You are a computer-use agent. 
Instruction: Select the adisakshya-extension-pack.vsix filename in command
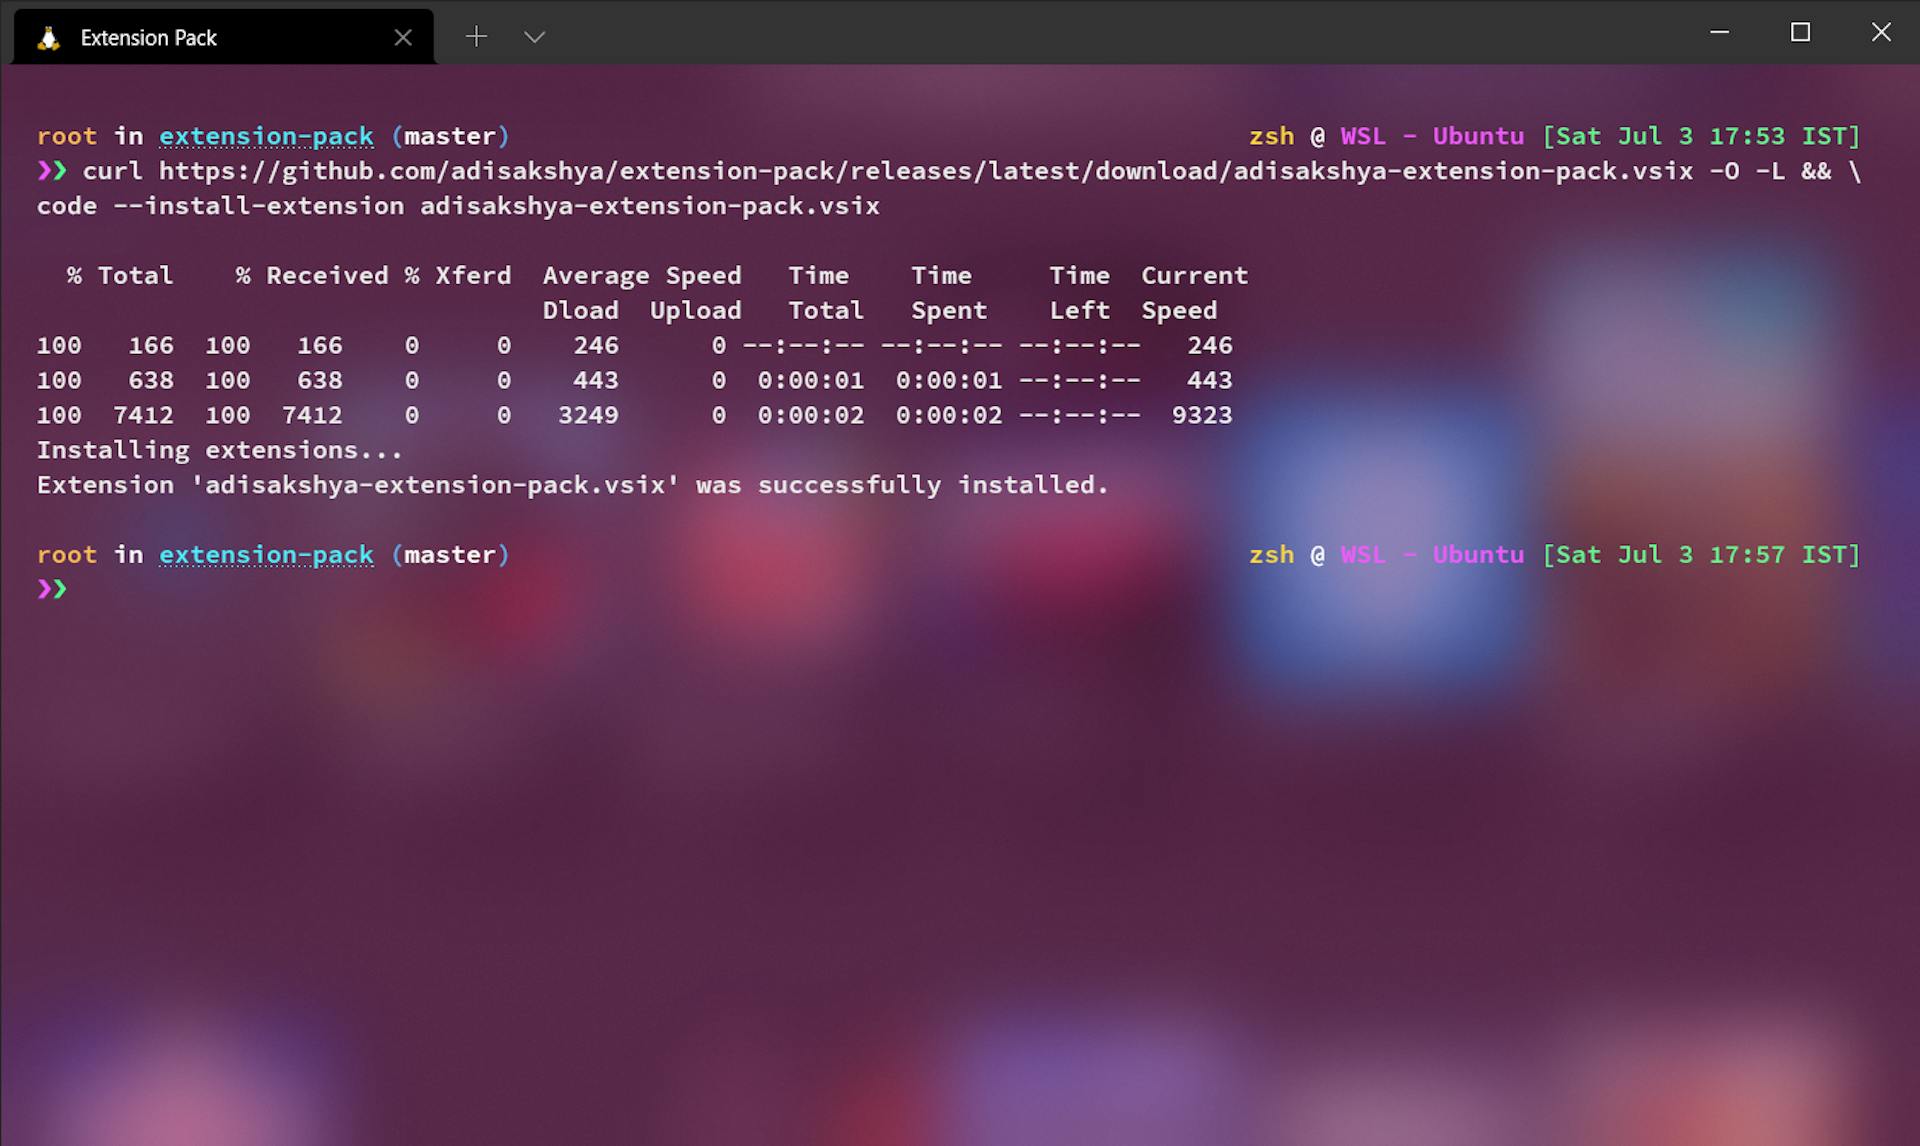tap(650, 206)
